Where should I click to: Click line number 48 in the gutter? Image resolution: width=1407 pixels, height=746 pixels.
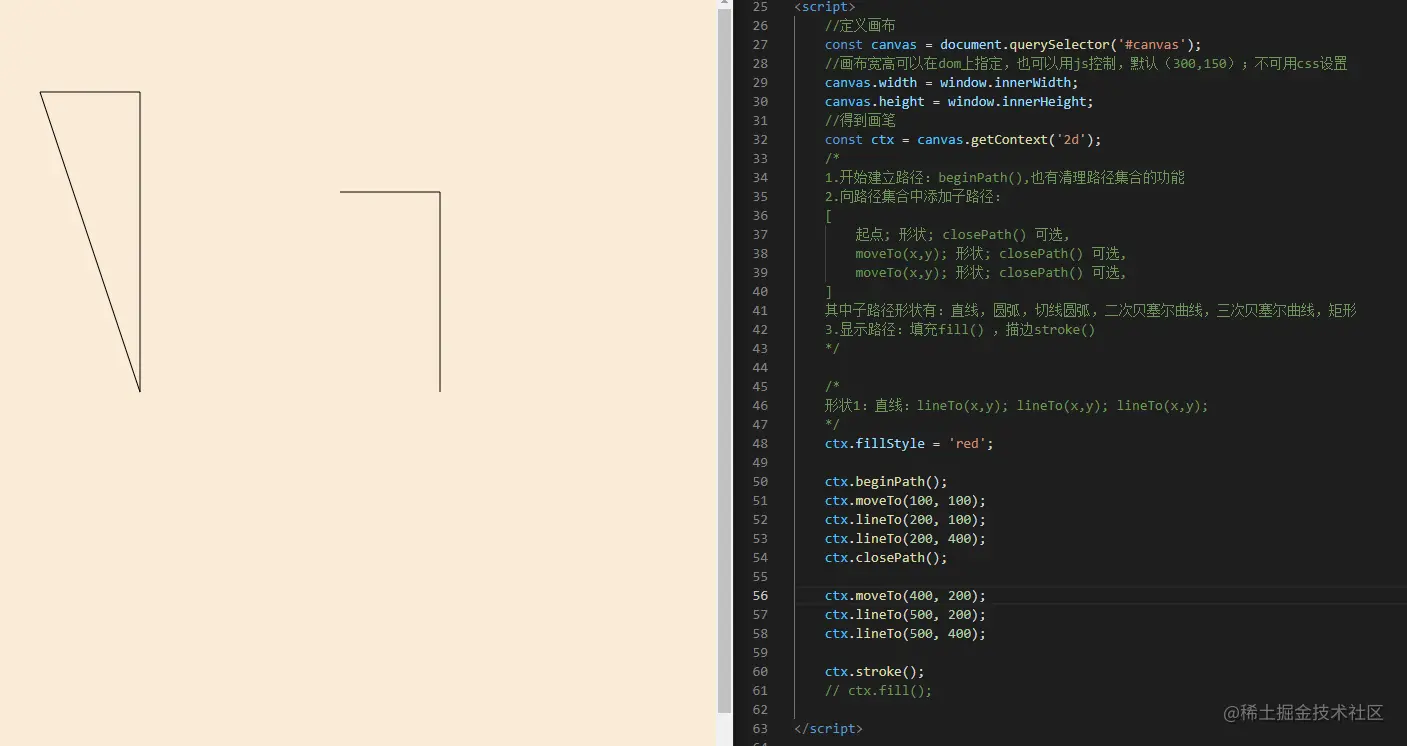click(x=760, y=444)
